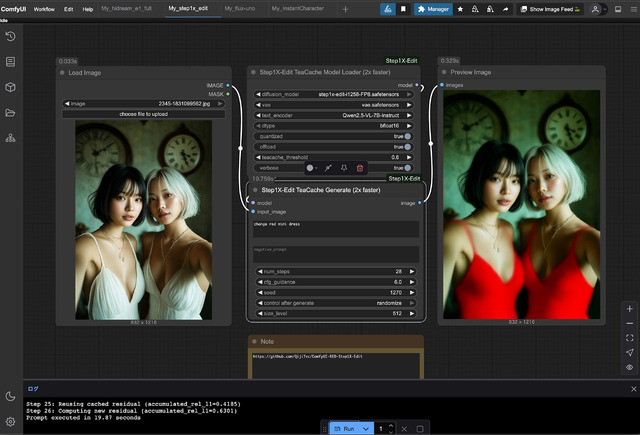Toggle bottom panel icon in top bar
The image size is (640, 435).
coord(618,9)
